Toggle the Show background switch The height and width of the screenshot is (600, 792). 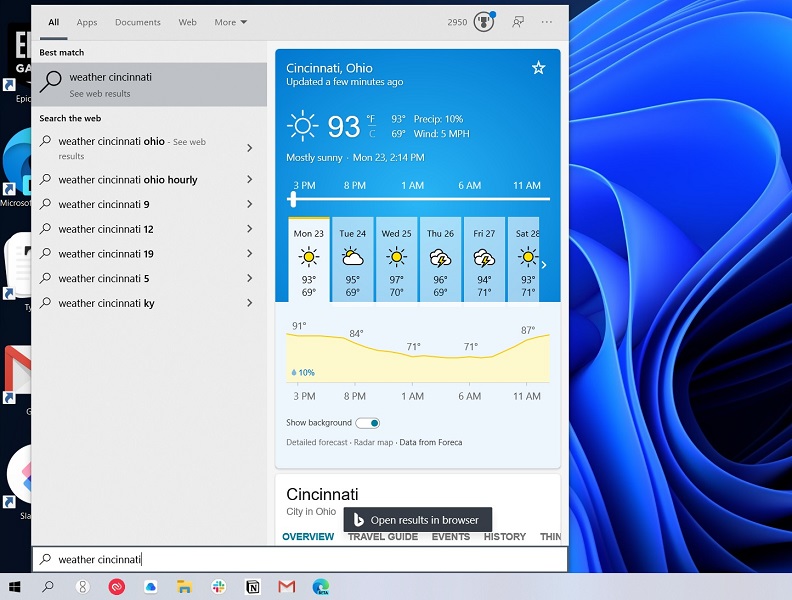pos(367,423)
